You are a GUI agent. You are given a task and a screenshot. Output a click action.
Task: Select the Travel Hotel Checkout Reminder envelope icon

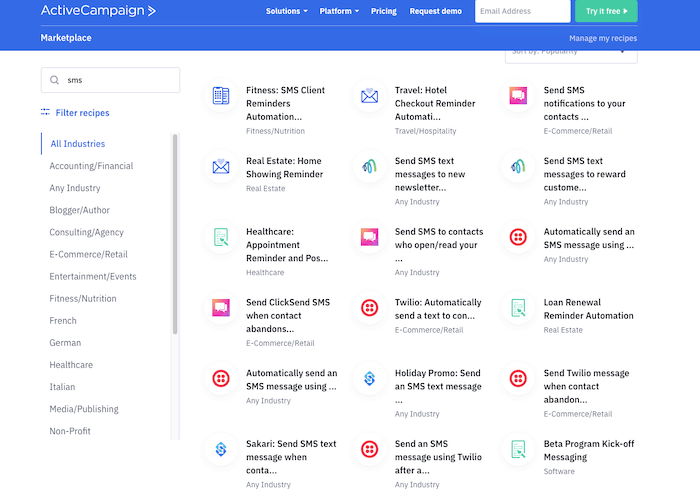pos(370,96)
